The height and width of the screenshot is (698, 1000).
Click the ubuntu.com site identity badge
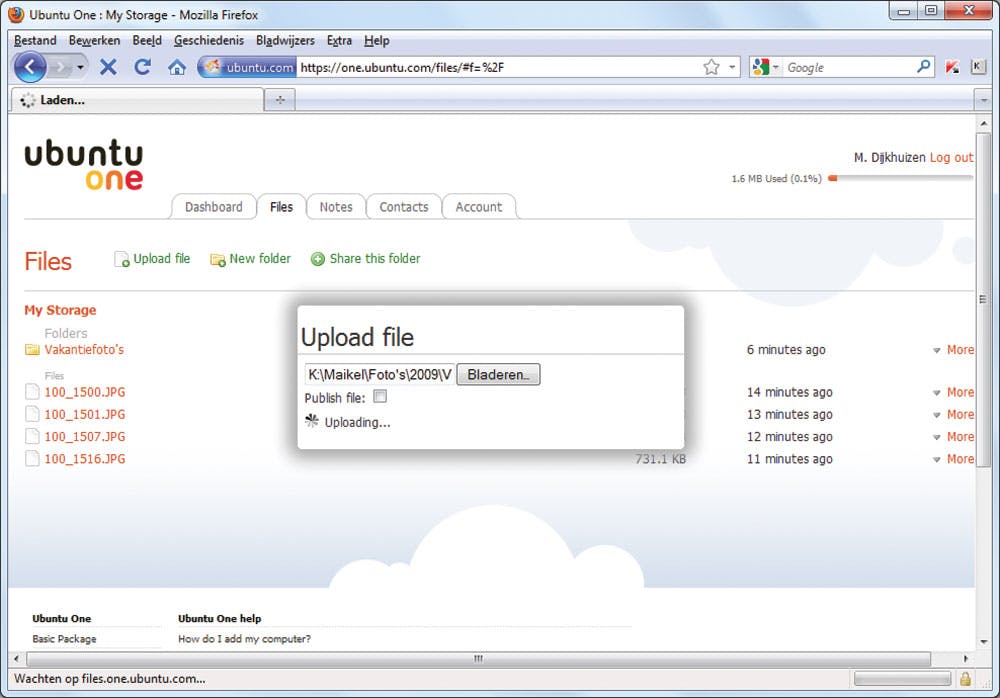click(246, 67)
